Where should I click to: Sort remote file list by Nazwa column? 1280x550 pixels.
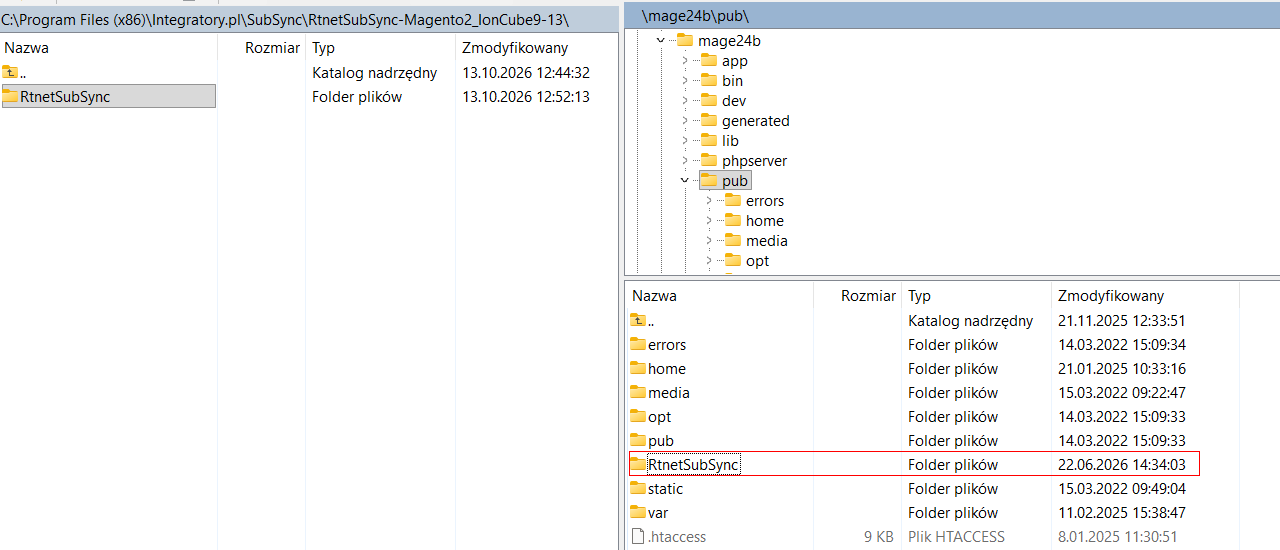(718, 295)
